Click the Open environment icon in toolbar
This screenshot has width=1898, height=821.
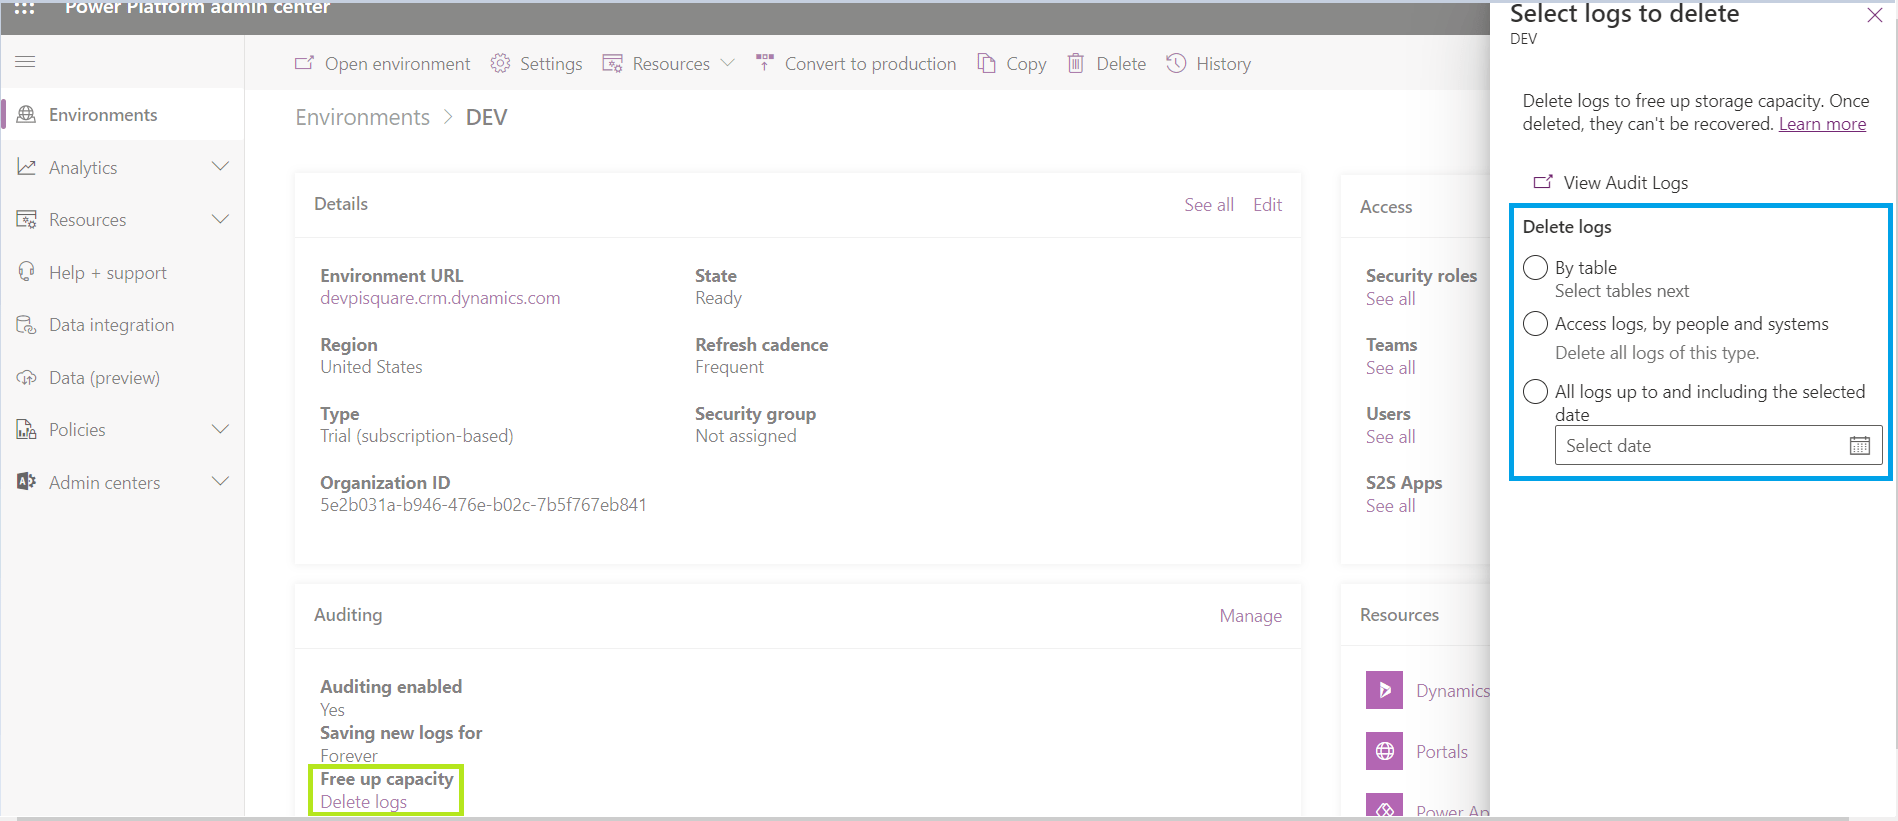click(x=304, y=63)
